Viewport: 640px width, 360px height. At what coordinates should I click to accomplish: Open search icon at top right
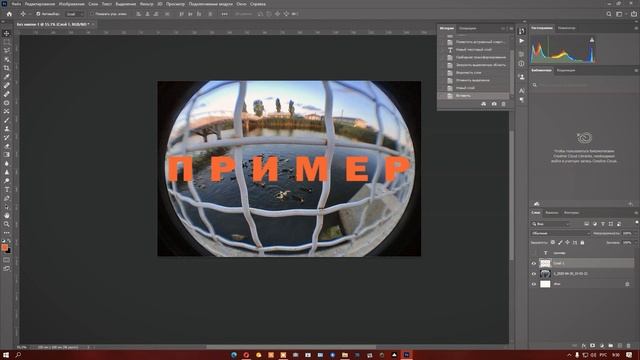coord(609,14)
